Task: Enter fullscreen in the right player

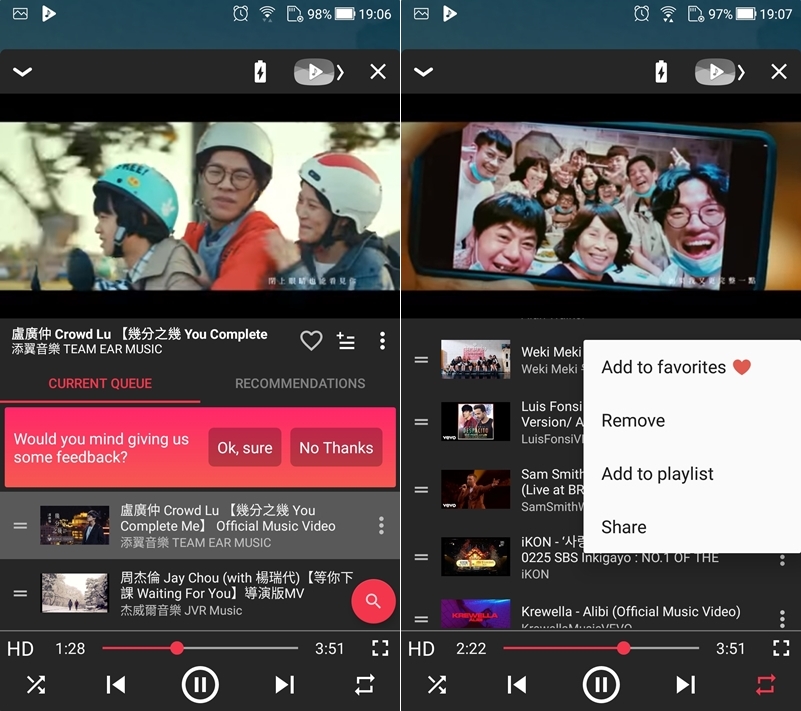Action: point(781,648)
